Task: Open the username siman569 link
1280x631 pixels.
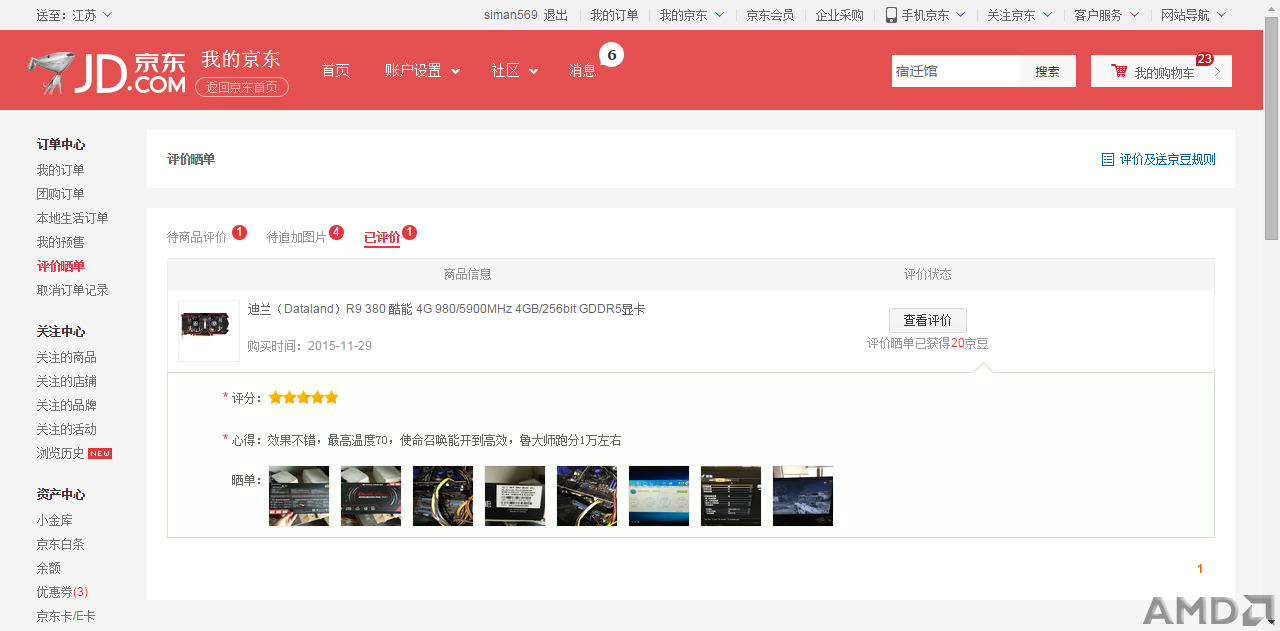Action: (510, 15)
